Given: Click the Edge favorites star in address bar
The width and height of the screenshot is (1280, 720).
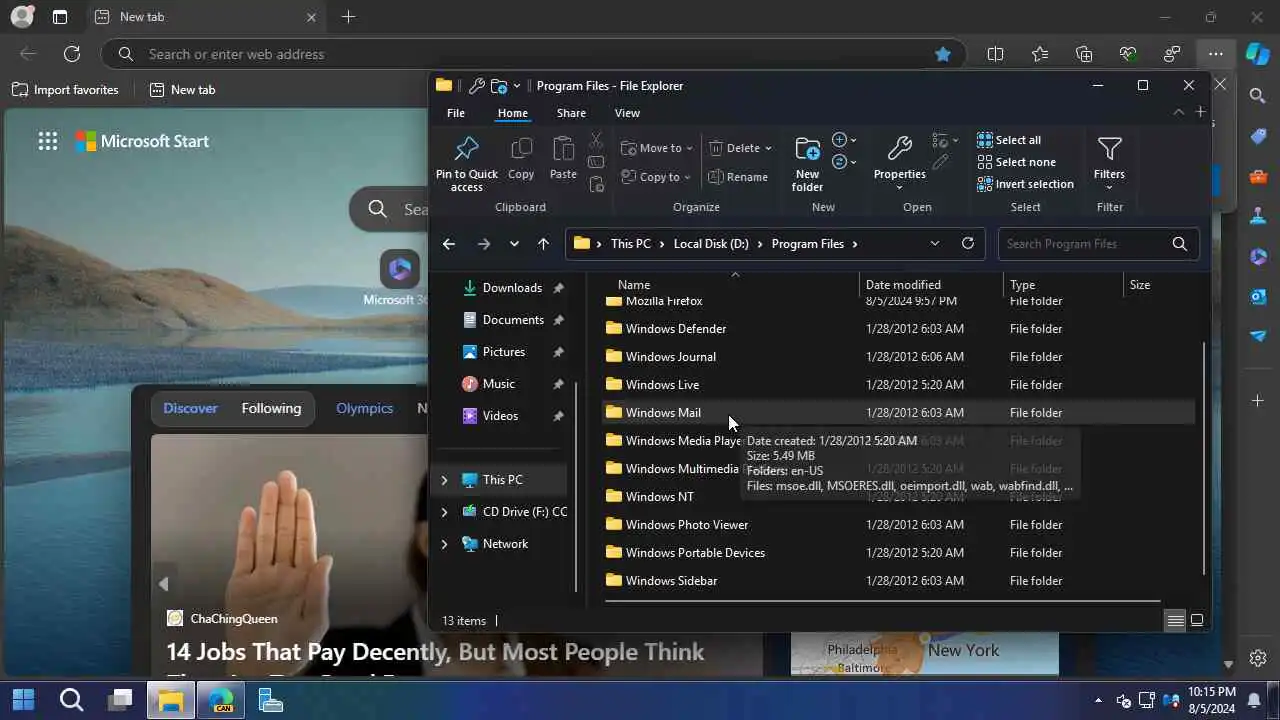Looking at the screenshot, I should tap(942, 54).
